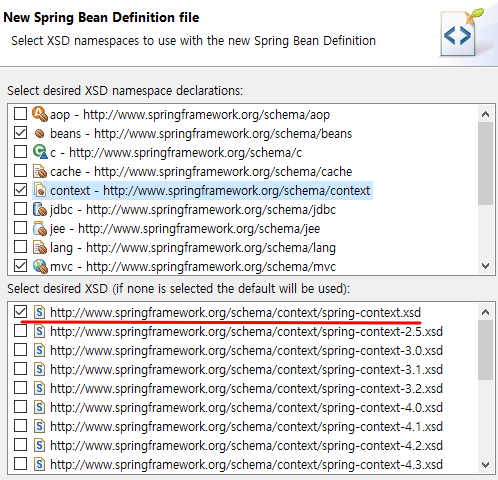The height and width of the screenshot is (480, 498).
Task: Click the spring-context.xsd file icon
Action: 40,312
